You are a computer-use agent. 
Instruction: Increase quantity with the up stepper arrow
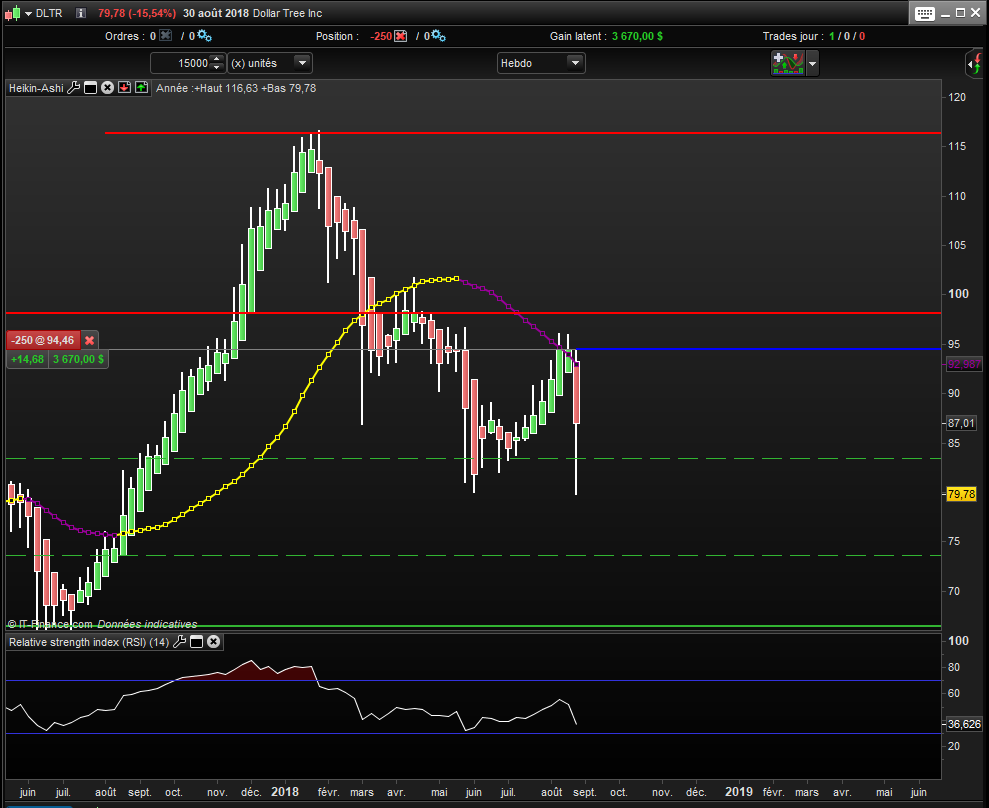tap(217, 59)
